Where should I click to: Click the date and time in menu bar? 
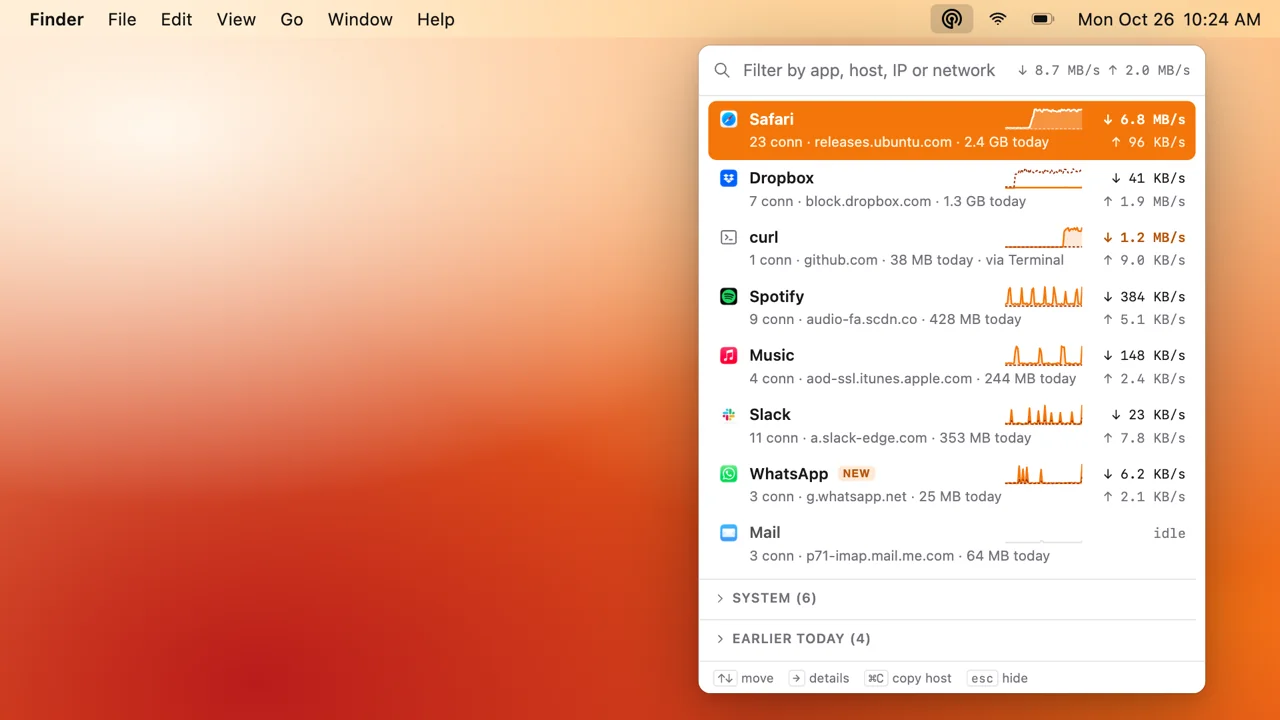point(1169,19)
